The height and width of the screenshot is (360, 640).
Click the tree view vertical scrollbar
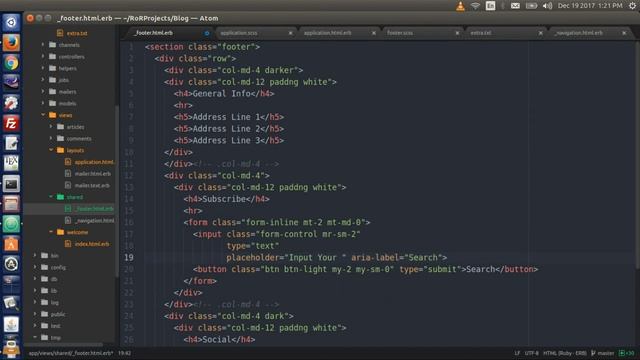point(117,190)
